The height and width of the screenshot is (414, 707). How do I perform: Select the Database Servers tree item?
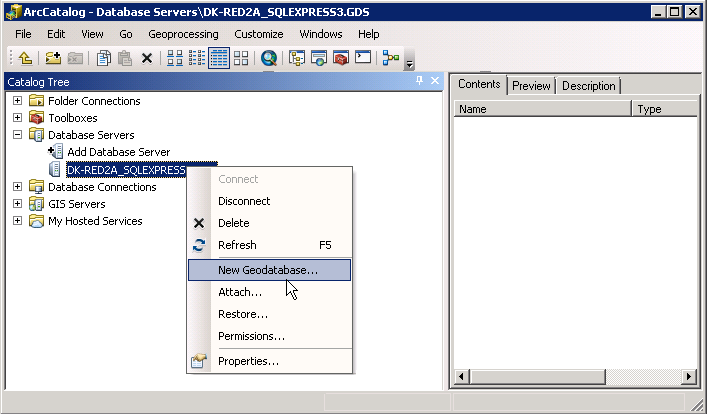(x=91, y=135)
